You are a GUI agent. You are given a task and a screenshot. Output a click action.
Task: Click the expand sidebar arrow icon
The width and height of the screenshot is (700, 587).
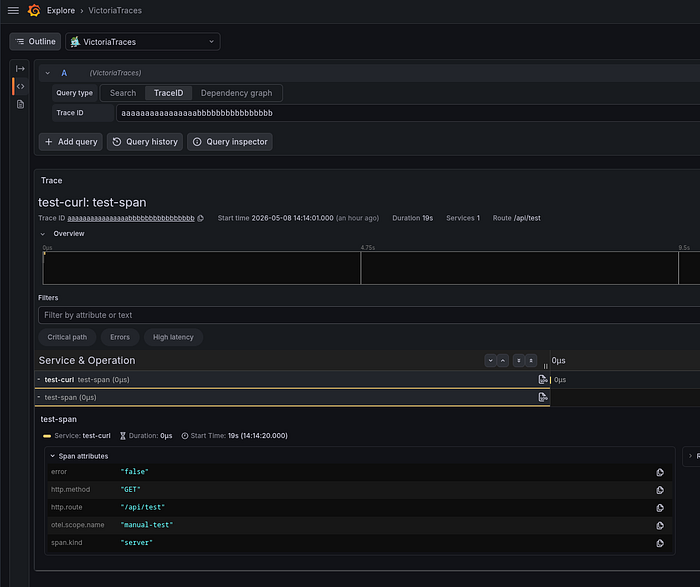coord(20,68)
